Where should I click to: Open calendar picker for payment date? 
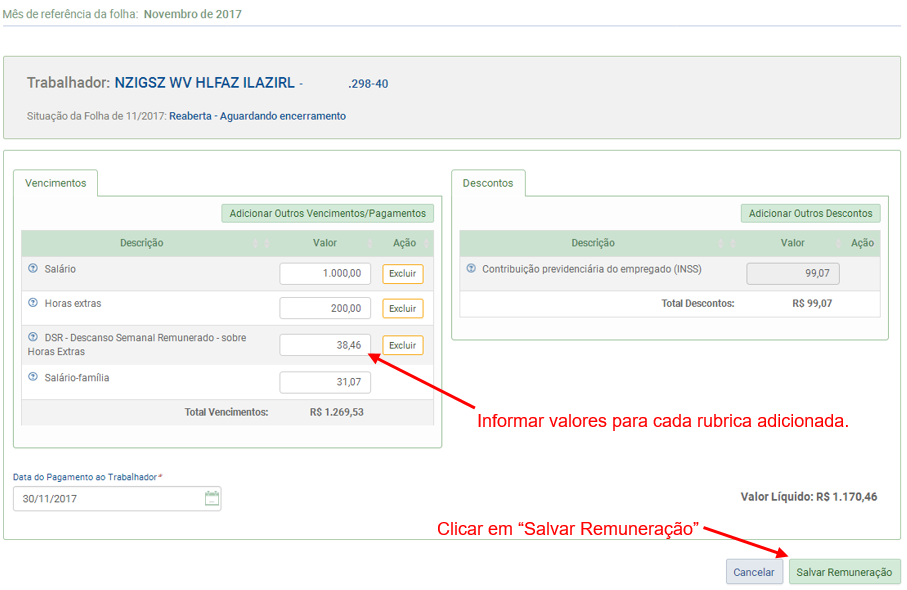pos(212,498)
